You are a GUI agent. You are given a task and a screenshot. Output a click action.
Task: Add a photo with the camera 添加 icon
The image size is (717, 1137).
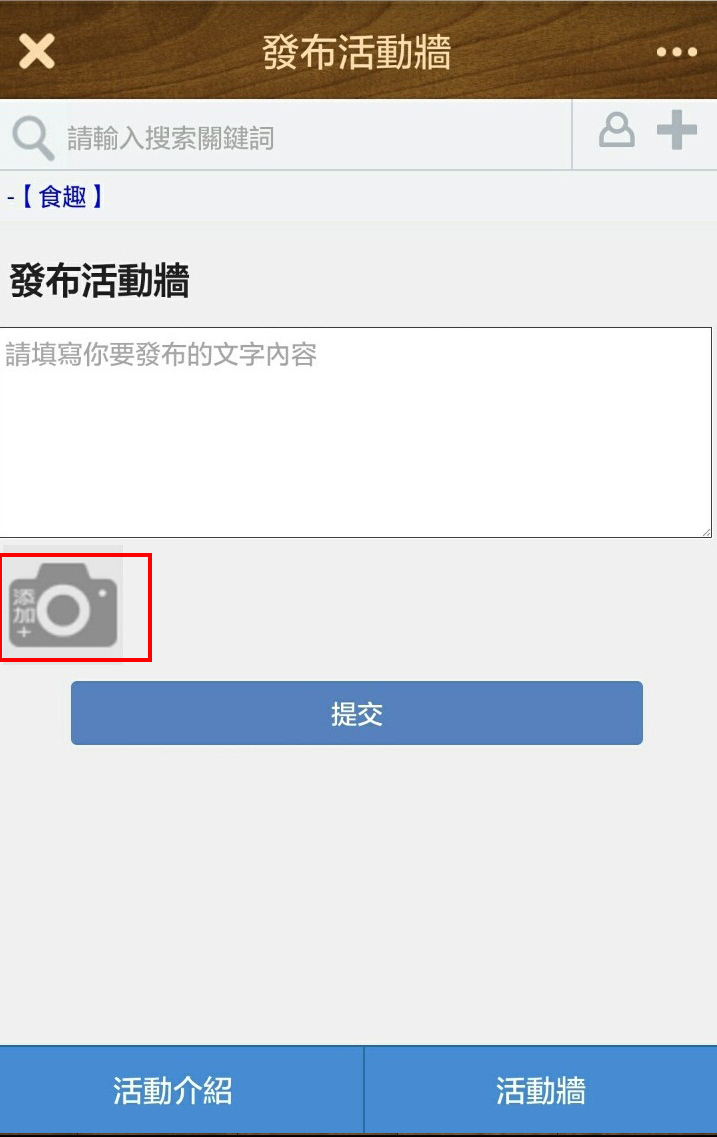point(63,604)
